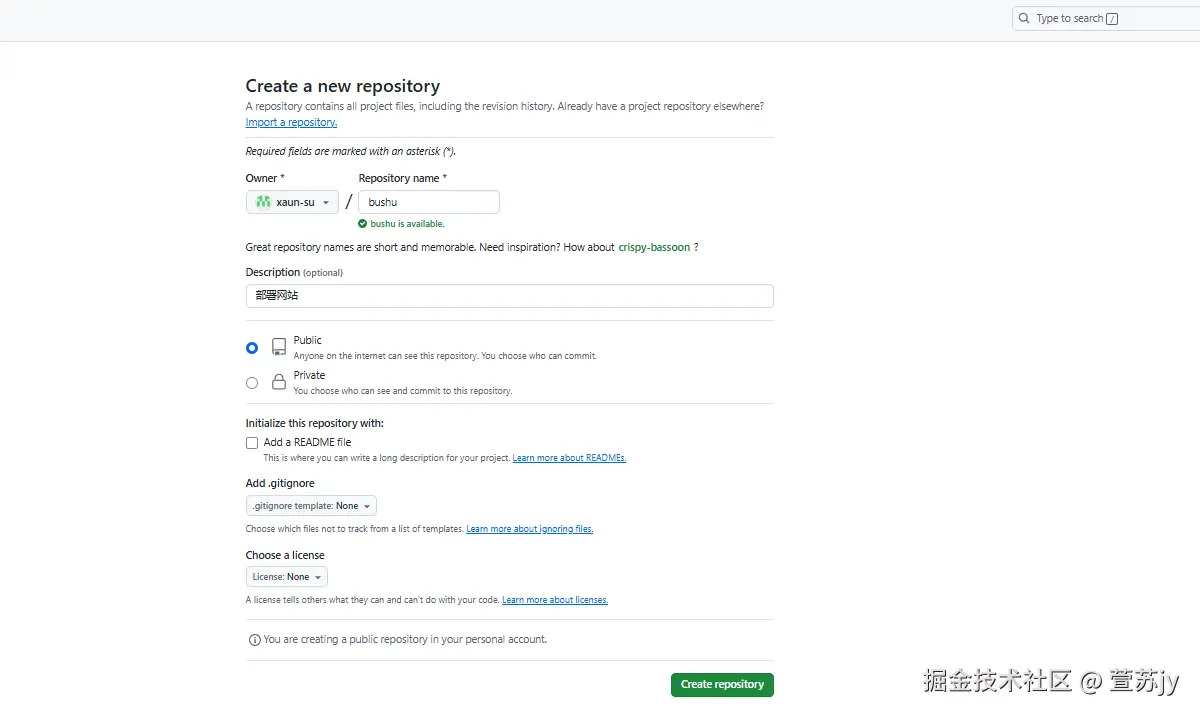Expand the .gitignore template dropdown
Image resolution: width=1200 pixels, height=716 pixels.
[x=311, y=506]
